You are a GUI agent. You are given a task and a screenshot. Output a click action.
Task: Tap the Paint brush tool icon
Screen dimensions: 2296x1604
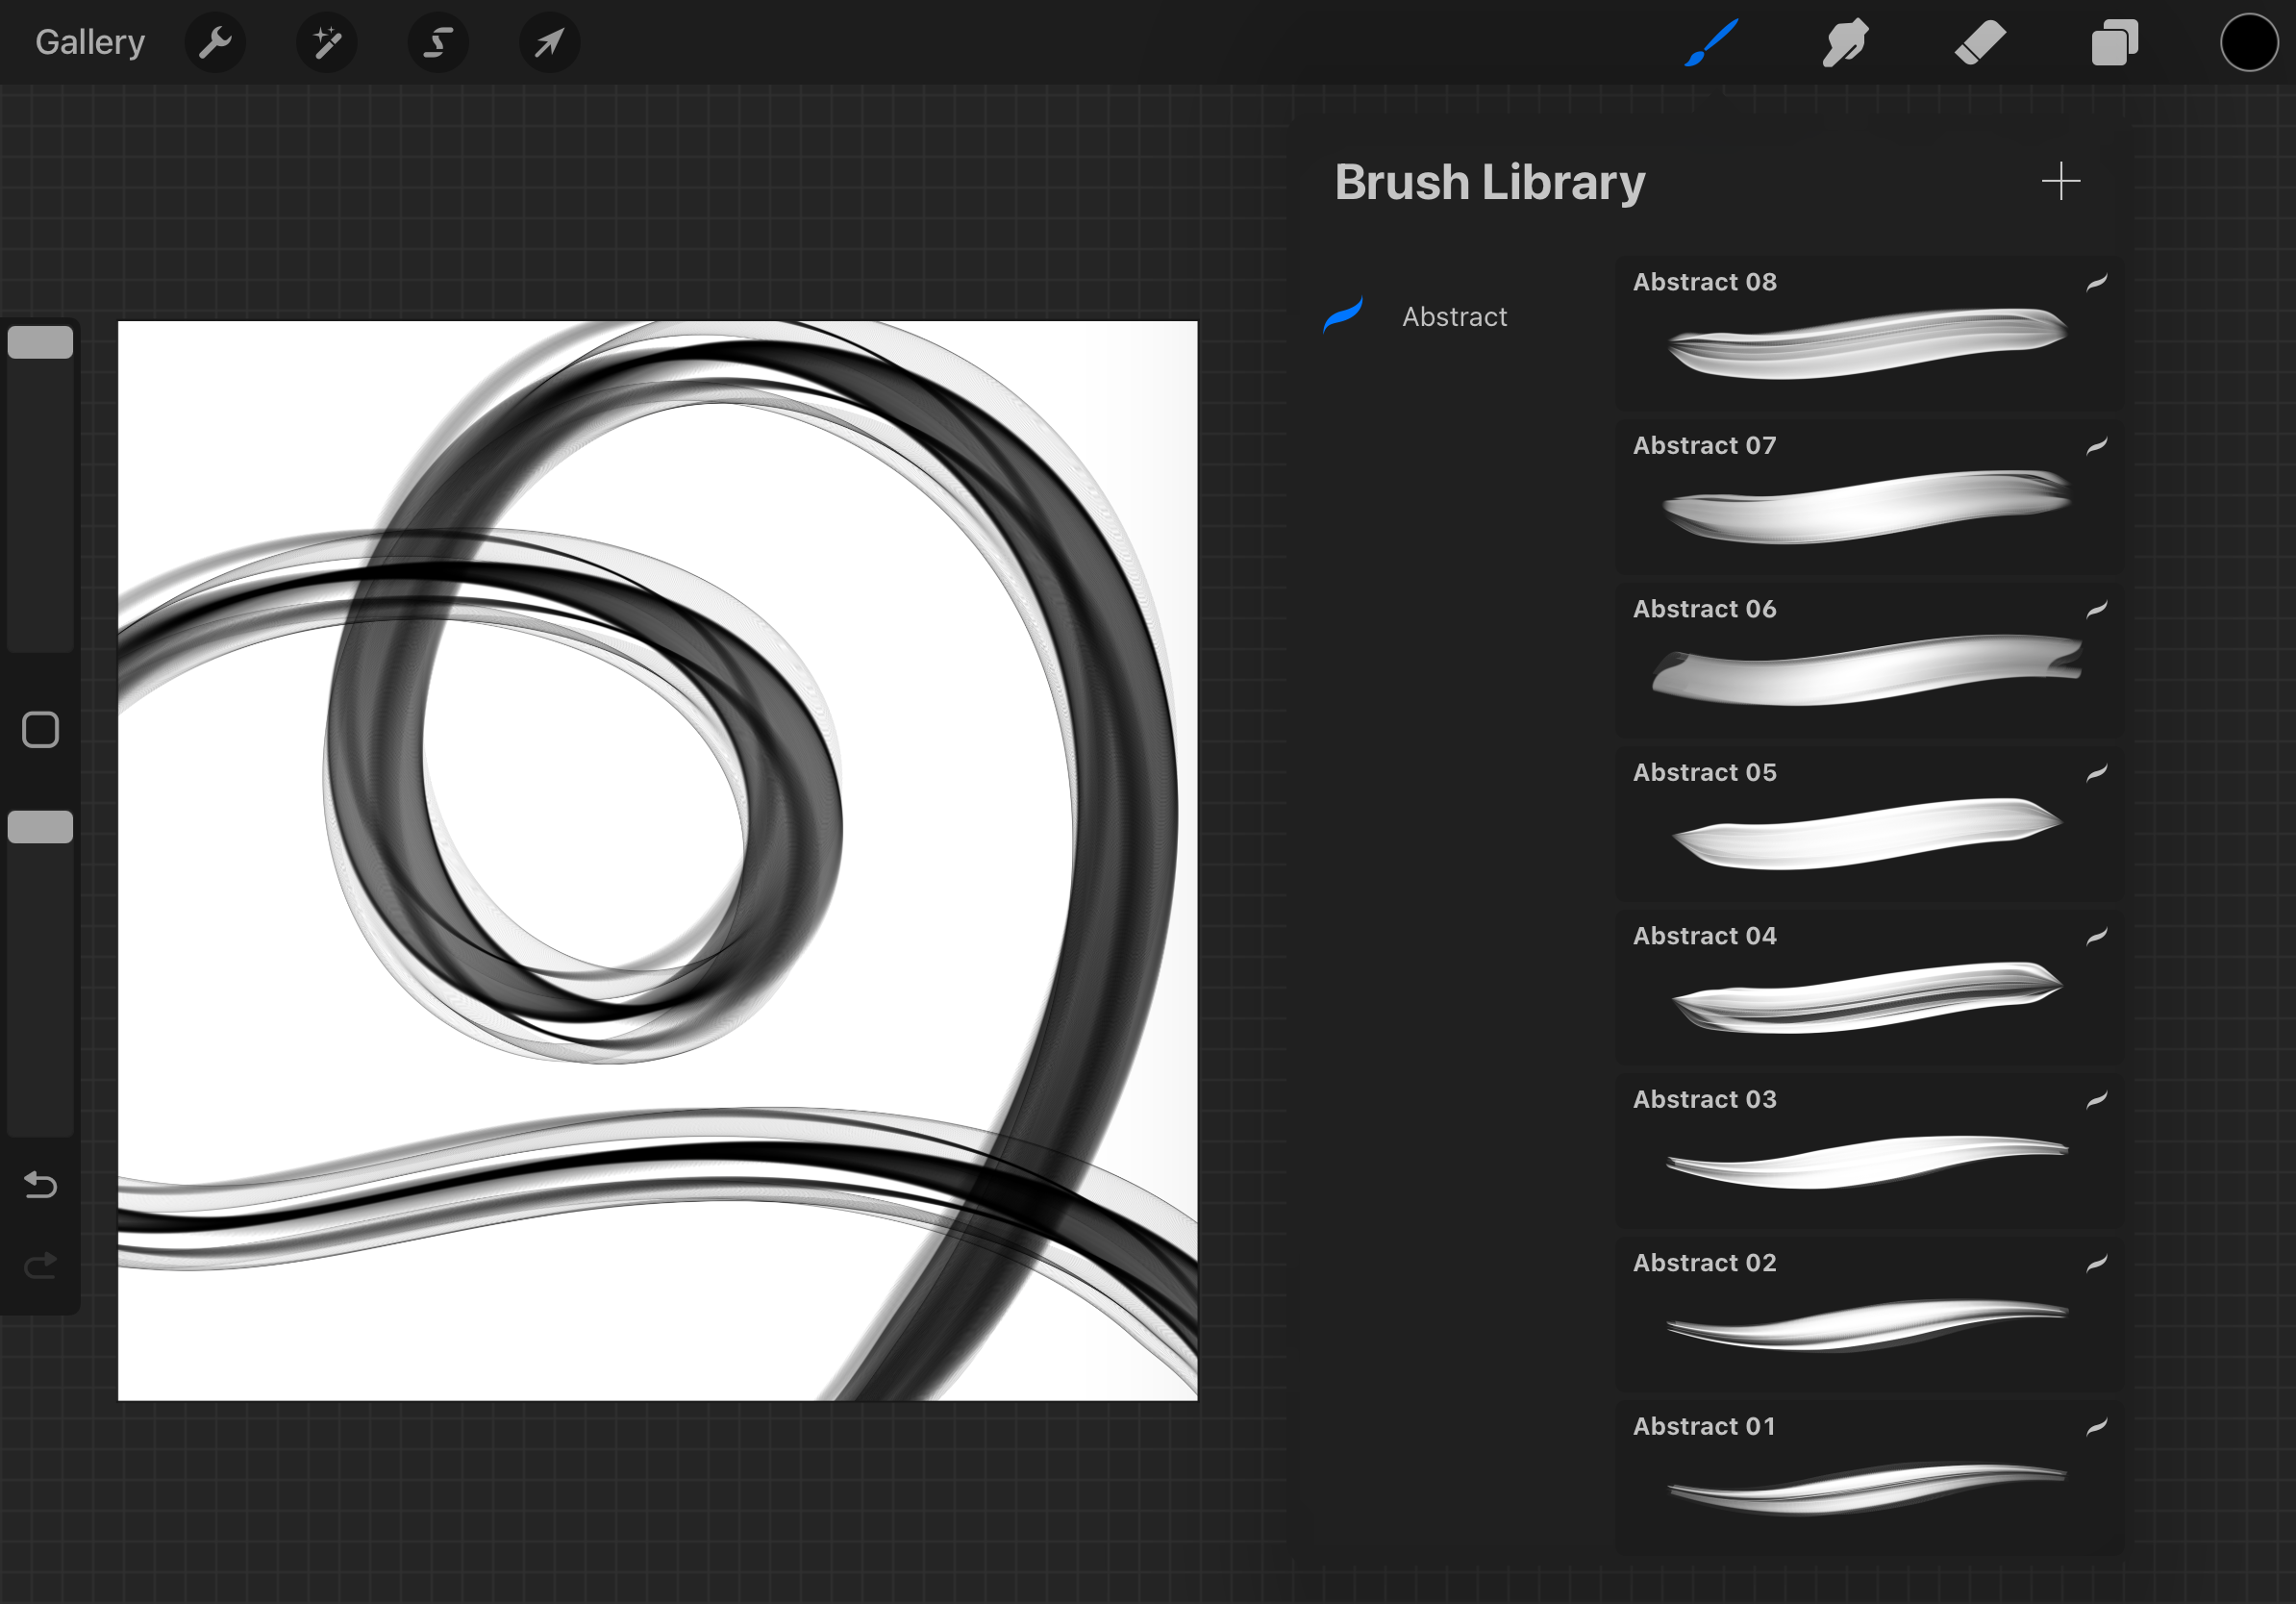click(1711, 43)
